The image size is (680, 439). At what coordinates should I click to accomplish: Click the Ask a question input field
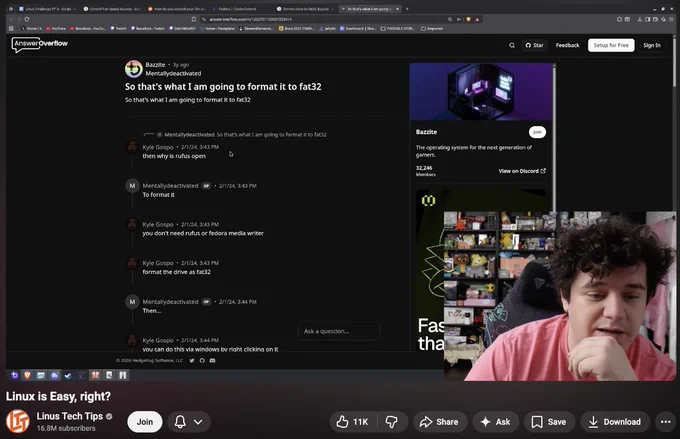point(339,331)
